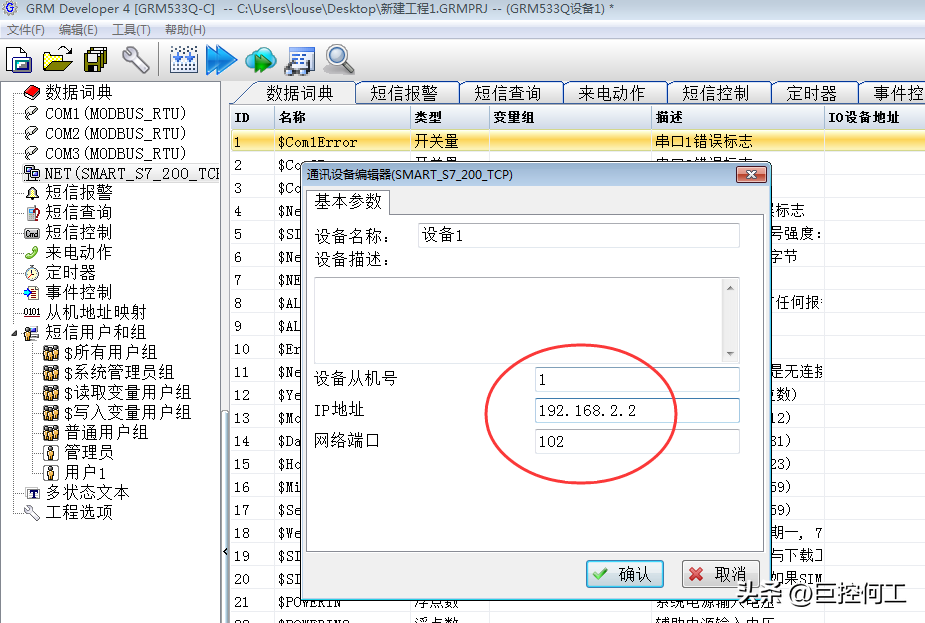Open the 文件(F) menu
Image resolution: width=925 pixels, height=623 pixels.
click(25, 30)
